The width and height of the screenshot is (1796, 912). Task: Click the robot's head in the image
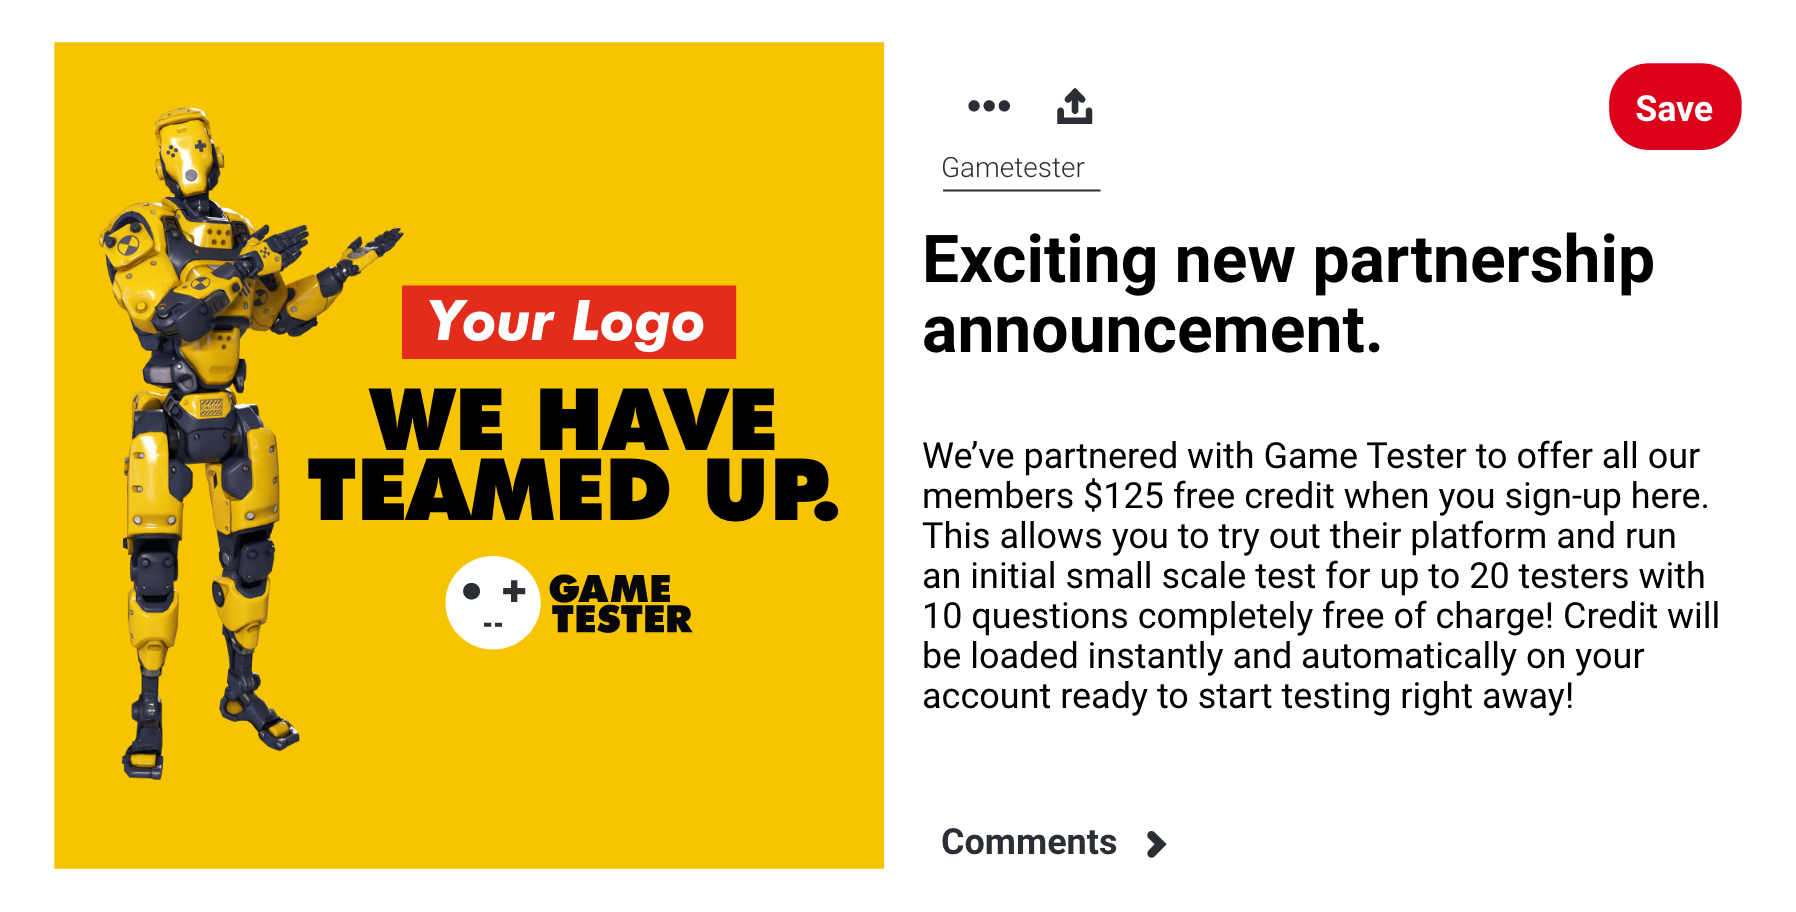(x=188, y=152)
